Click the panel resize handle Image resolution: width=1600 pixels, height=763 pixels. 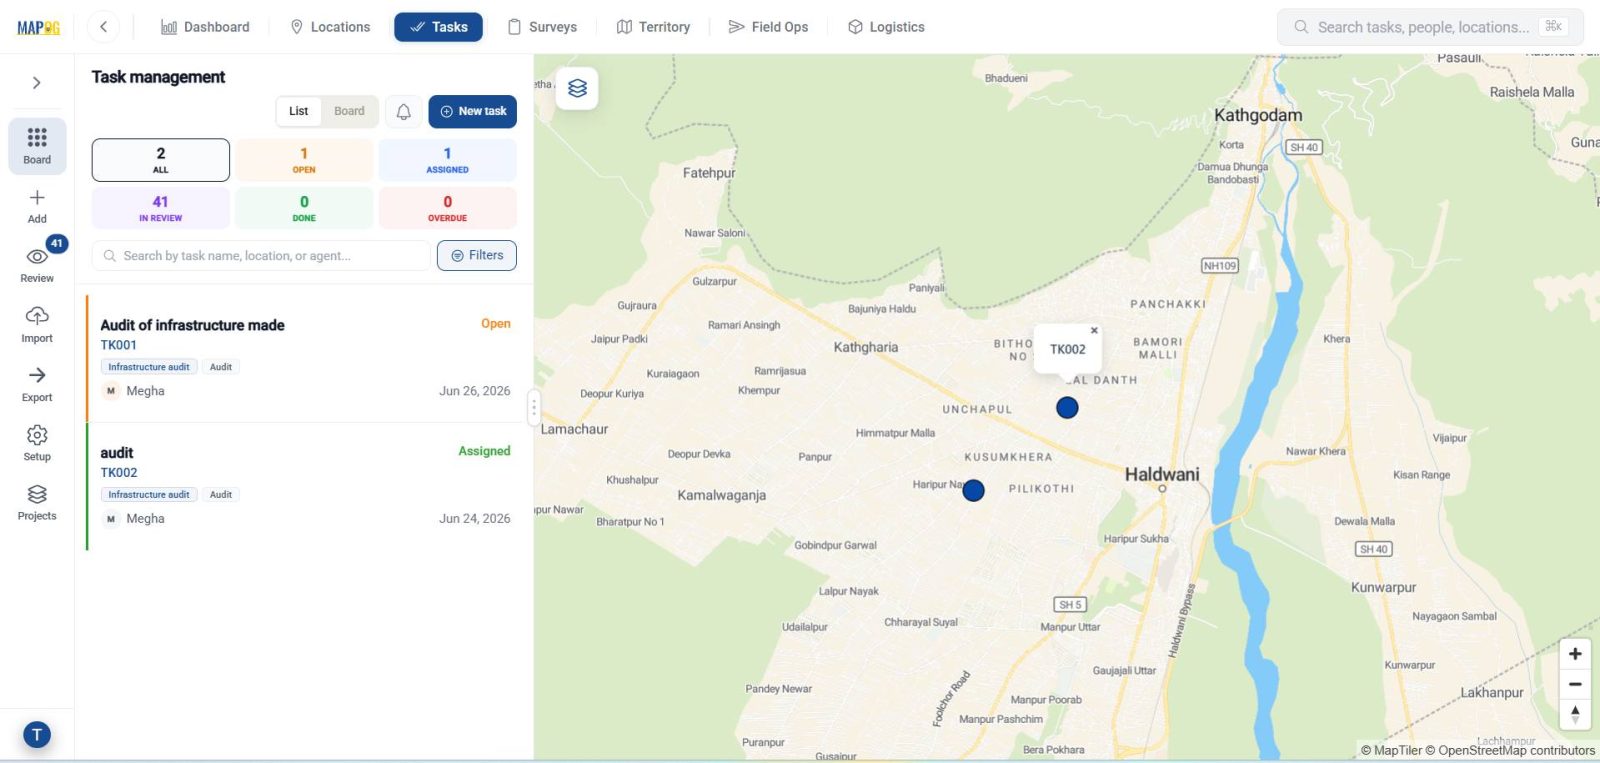[x=534, y=407]
